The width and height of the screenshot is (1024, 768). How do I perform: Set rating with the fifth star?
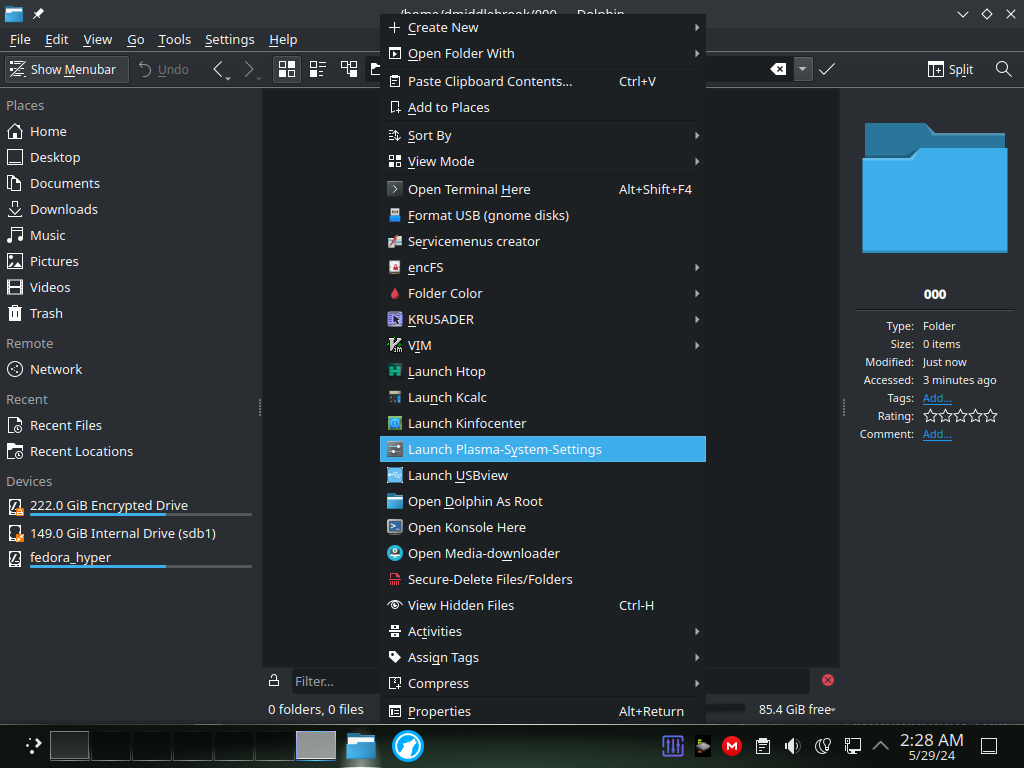[991, 416]
